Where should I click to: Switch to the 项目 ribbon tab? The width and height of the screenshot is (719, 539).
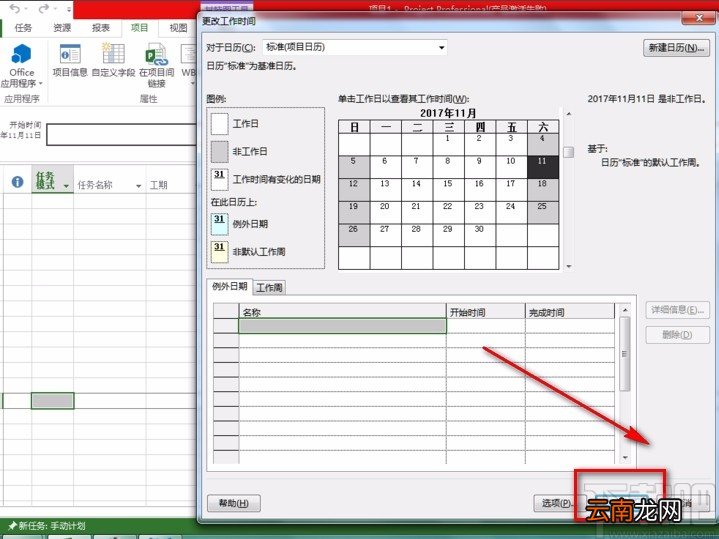[139, 28]
